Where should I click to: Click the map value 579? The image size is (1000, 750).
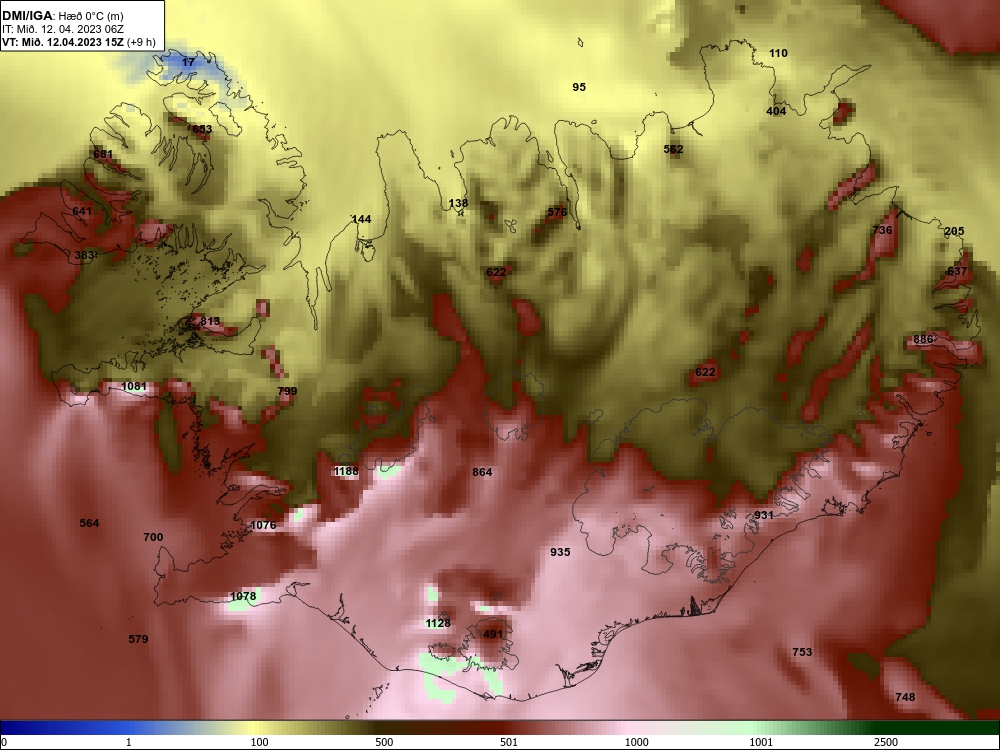point(138,638)
